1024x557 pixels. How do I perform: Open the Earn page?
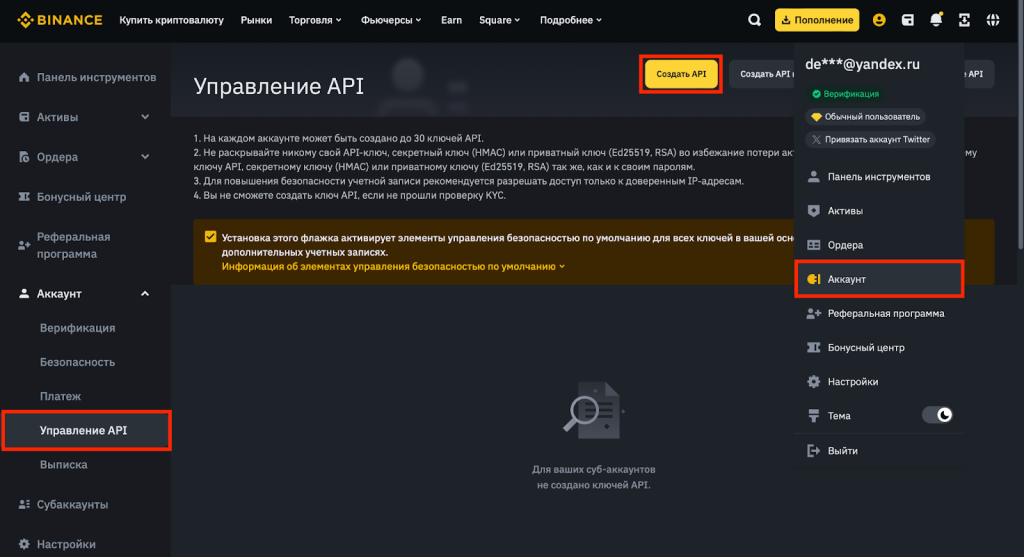(x=451, y=20)
